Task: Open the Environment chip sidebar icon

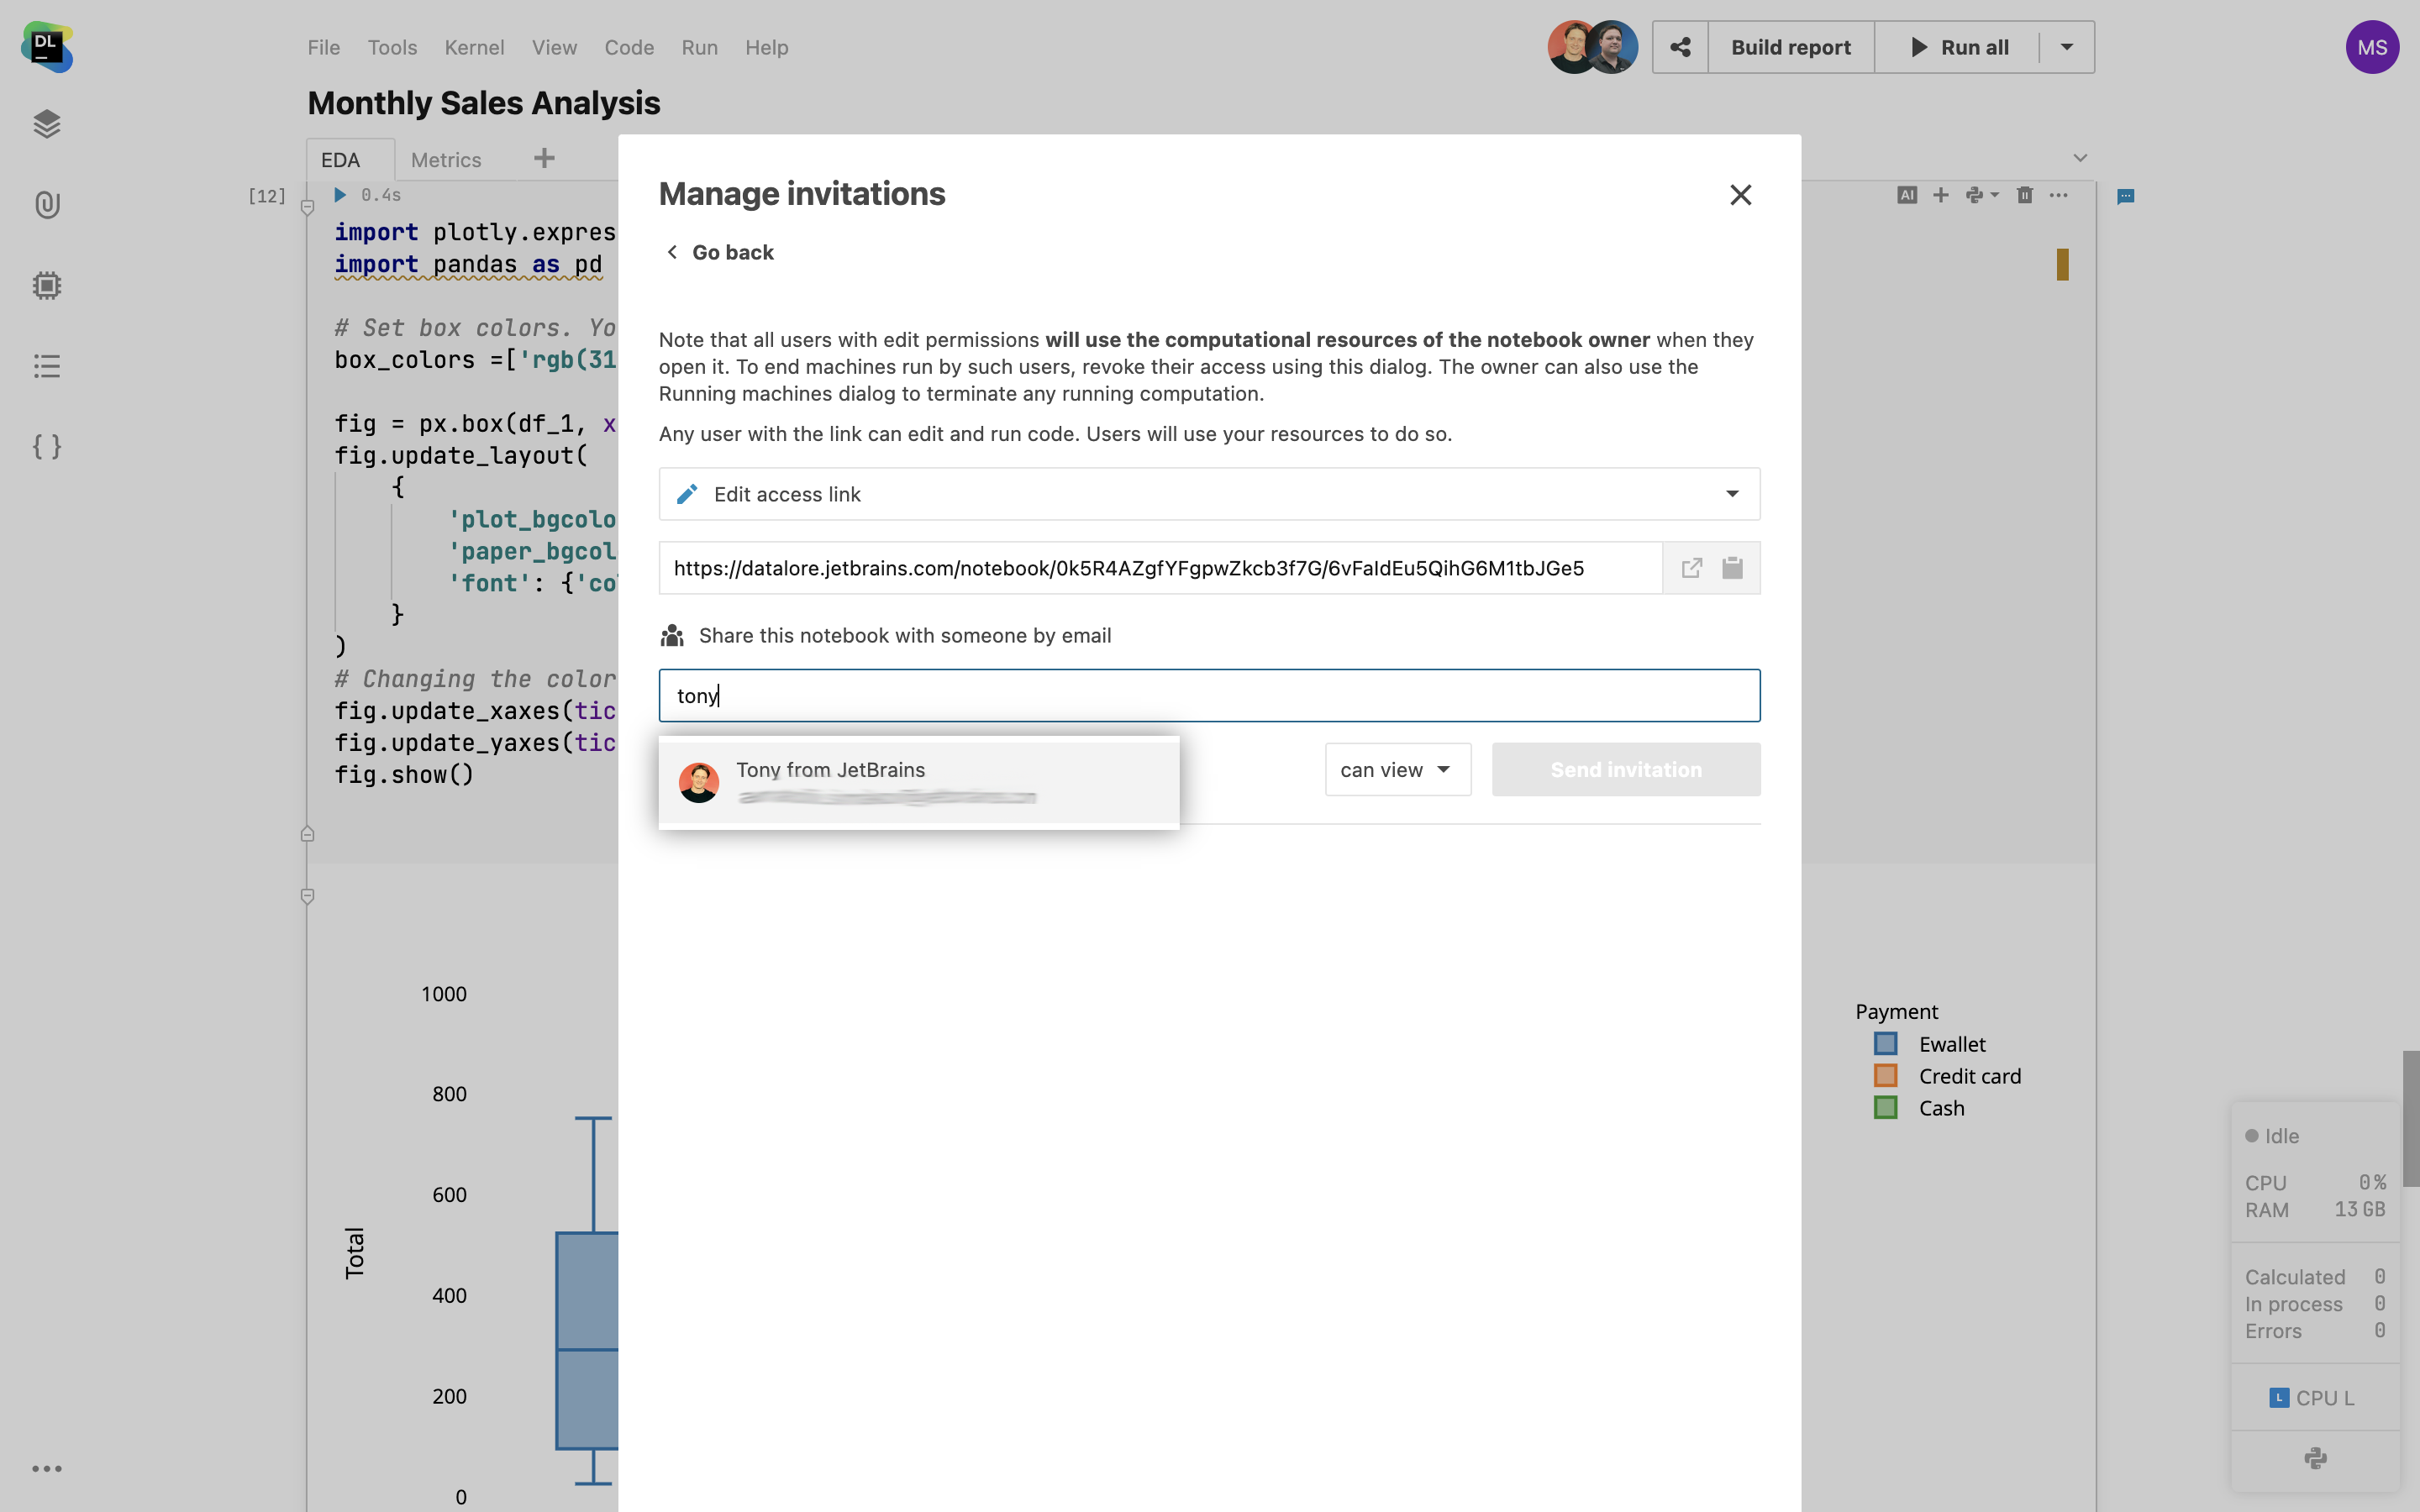Action: pos(47,286)
